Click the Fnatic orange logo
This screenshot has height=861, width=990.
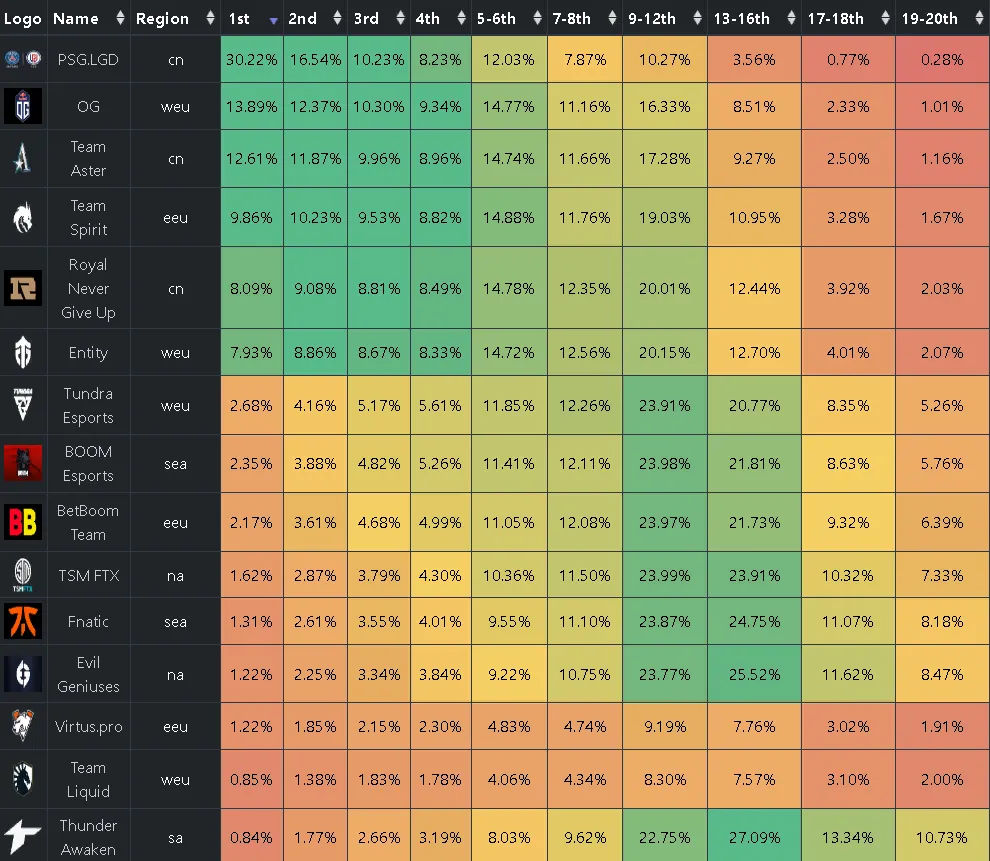pyautogui.click(x=23, y=621)
